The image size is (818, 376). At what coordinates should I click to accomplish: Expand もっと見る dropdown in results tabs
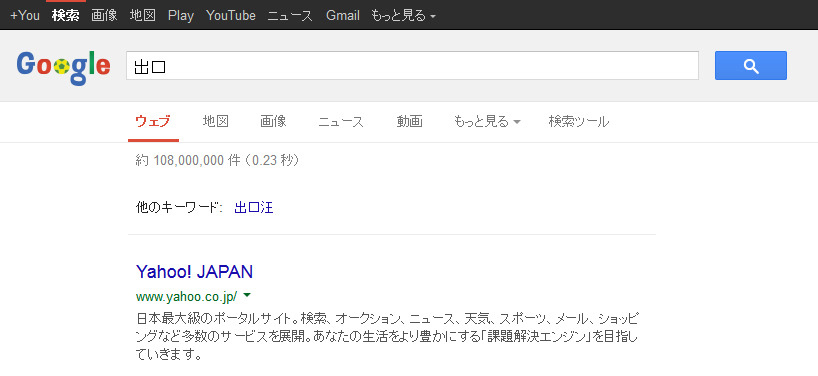[x=487, y=122]
